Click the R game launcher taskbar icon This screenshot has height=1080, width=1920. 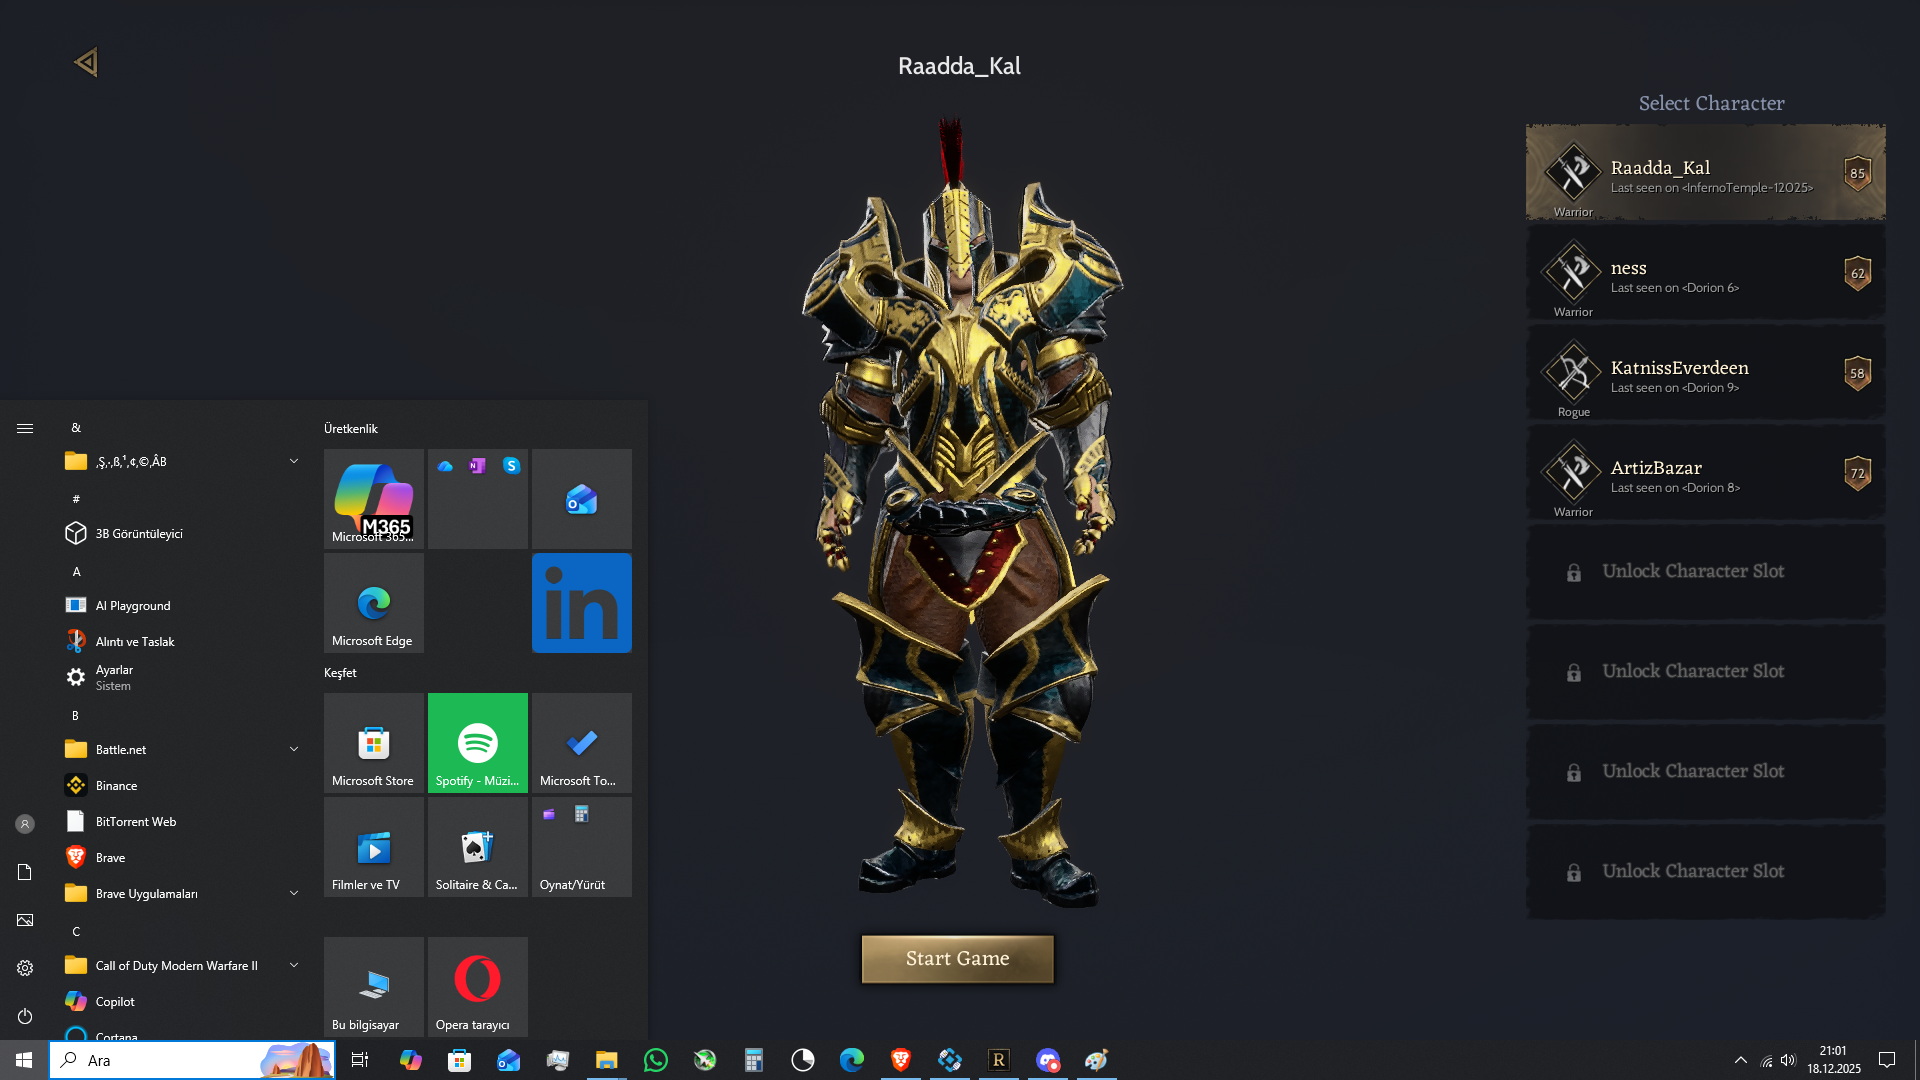point(999,1060)
